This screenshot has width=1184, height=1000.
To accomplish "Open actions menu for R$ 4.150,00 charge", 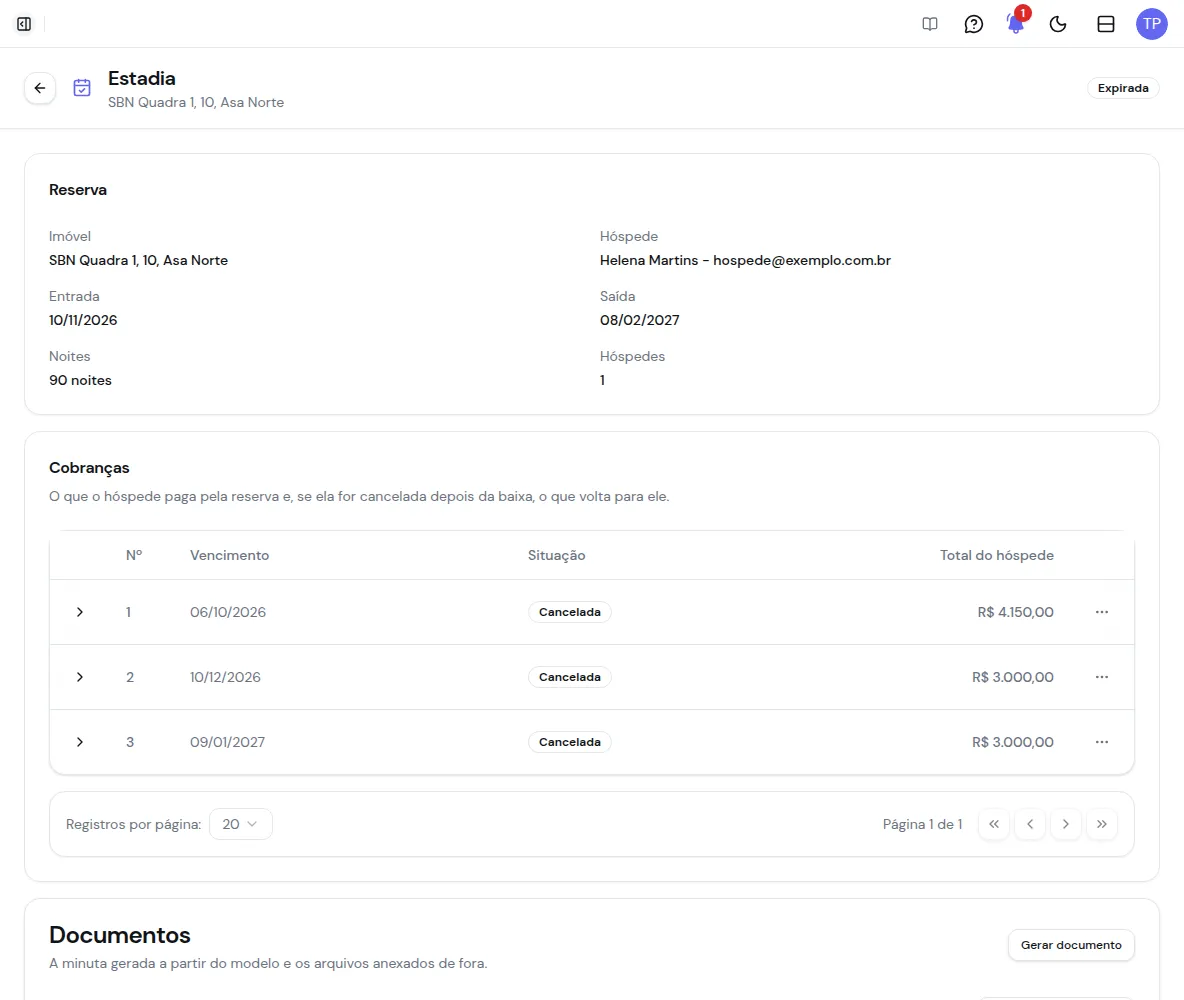I will coord(1102,612).
